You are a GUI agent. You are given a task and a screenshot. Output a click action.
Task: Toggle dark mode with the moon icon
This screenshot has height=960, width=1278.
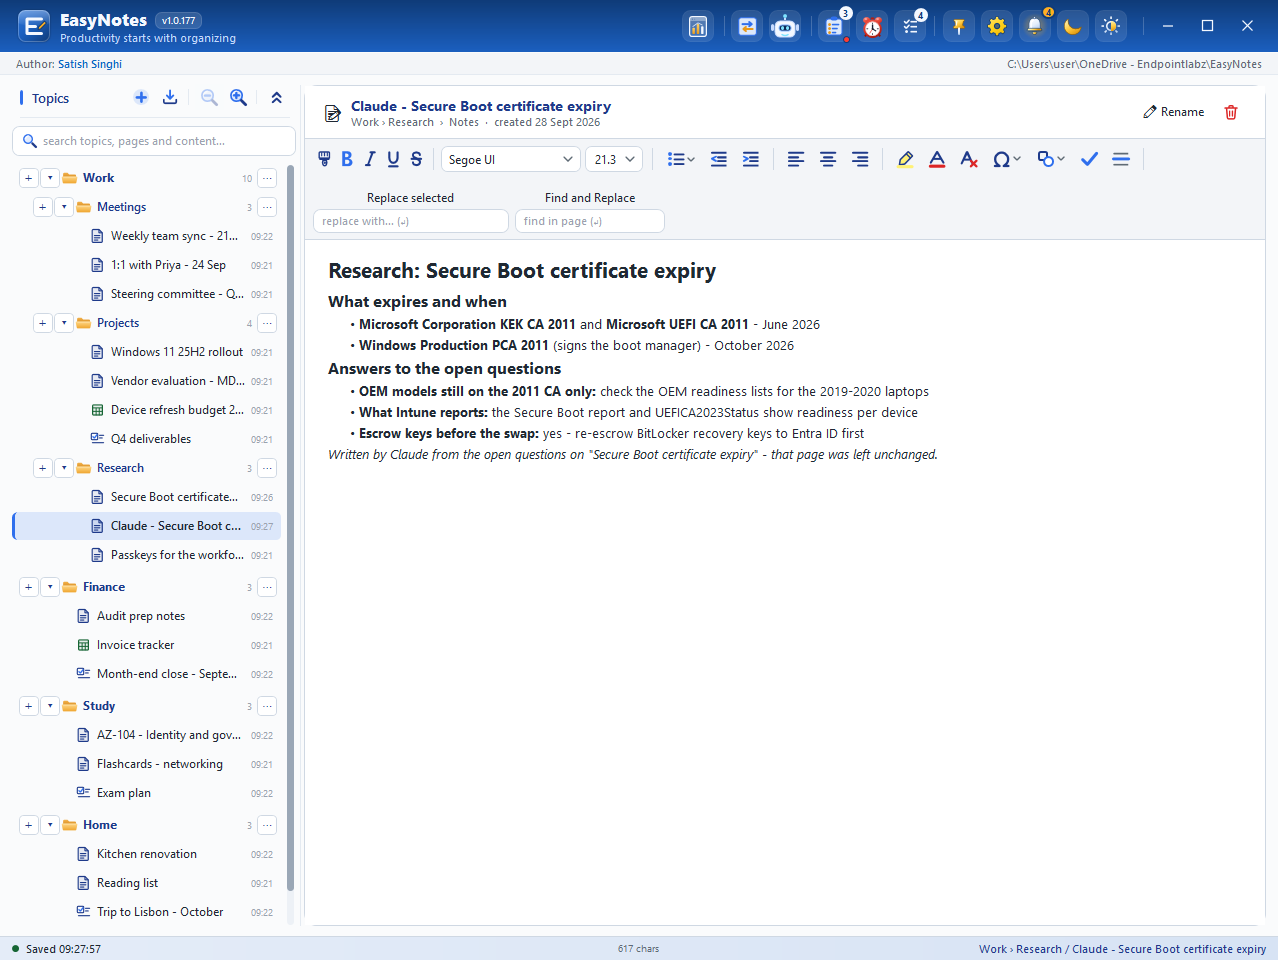1073,27
